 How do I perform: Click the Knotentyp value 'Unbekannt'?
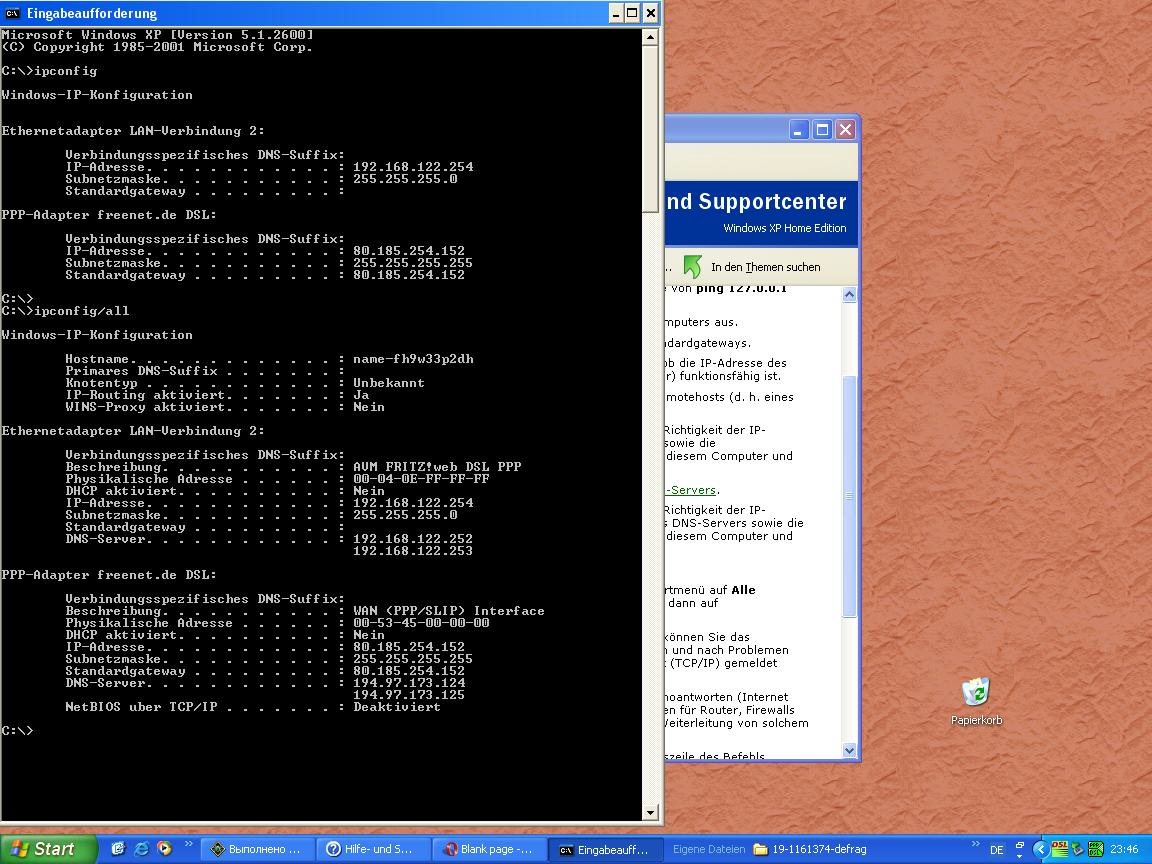389,383
